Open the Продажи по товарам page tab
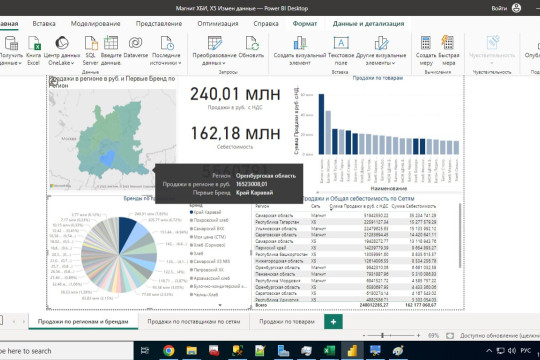Viewport: 540px width, 360px height. 287,321
